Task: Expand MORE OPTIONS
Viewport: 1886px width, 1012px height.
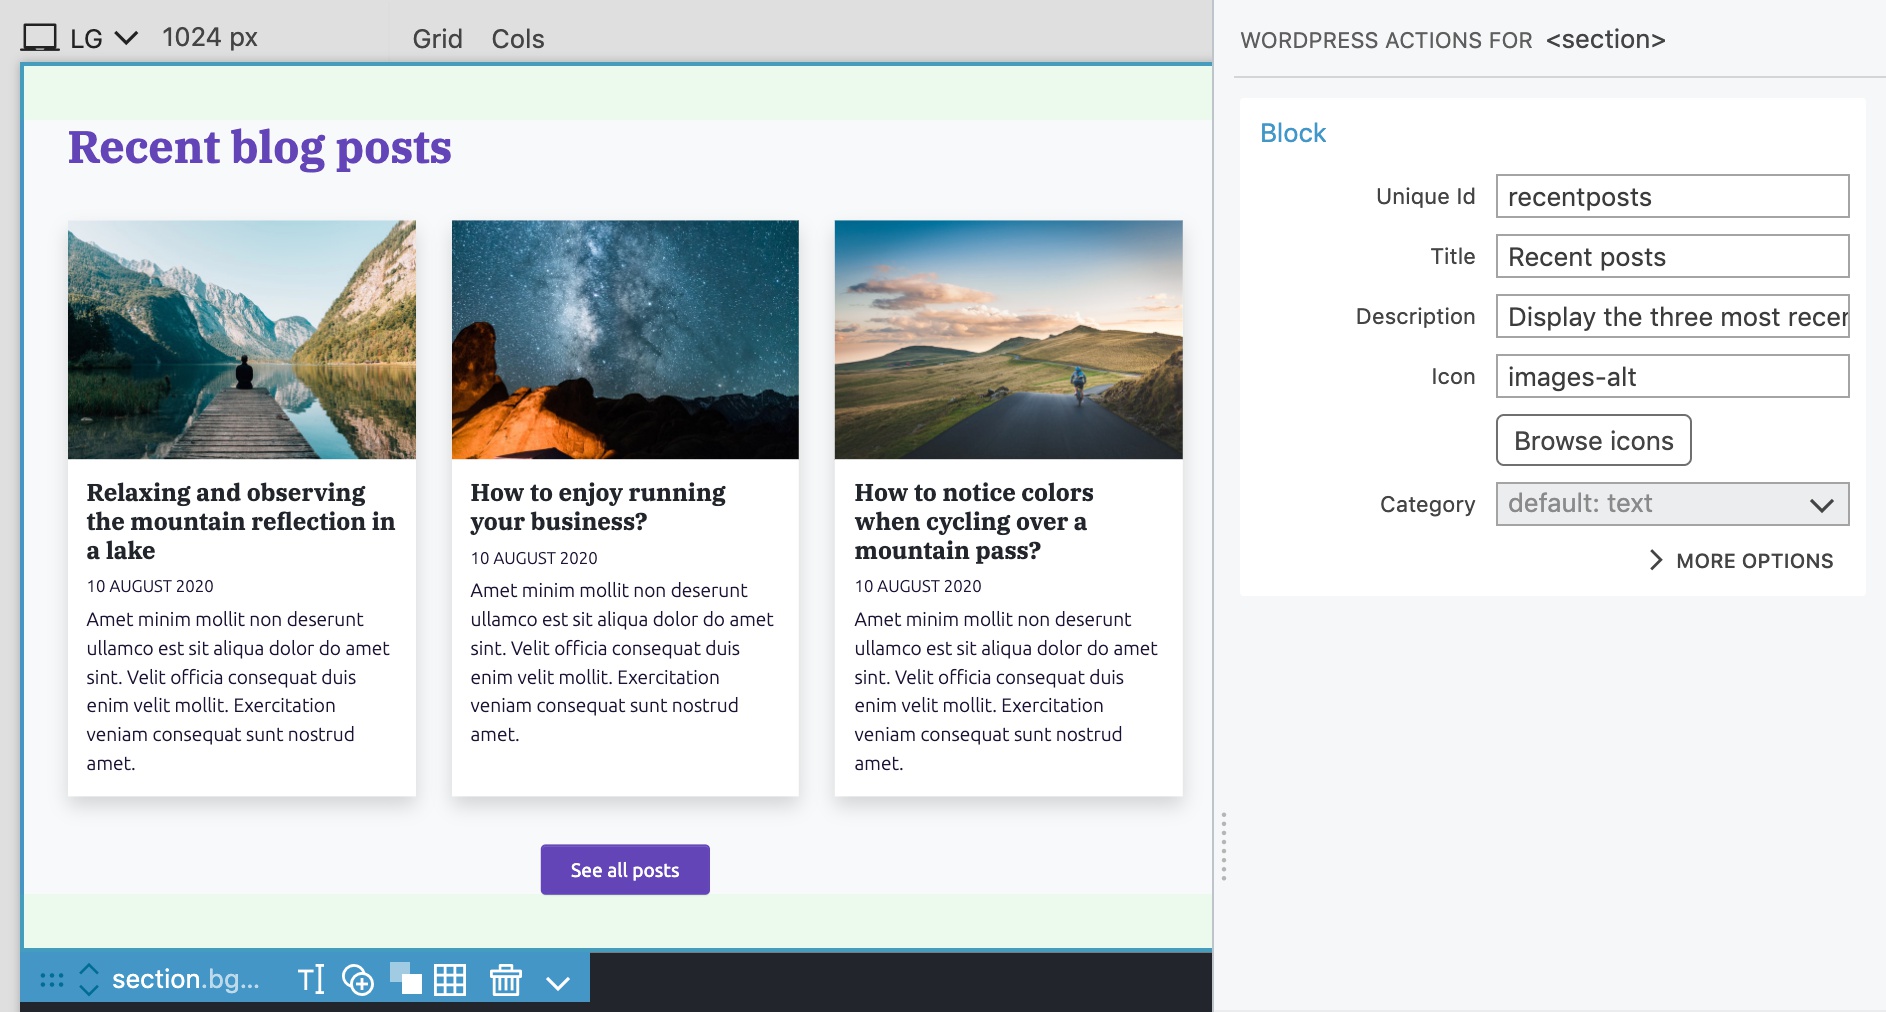Action: pyautogui.click(x=1741, y=561)
